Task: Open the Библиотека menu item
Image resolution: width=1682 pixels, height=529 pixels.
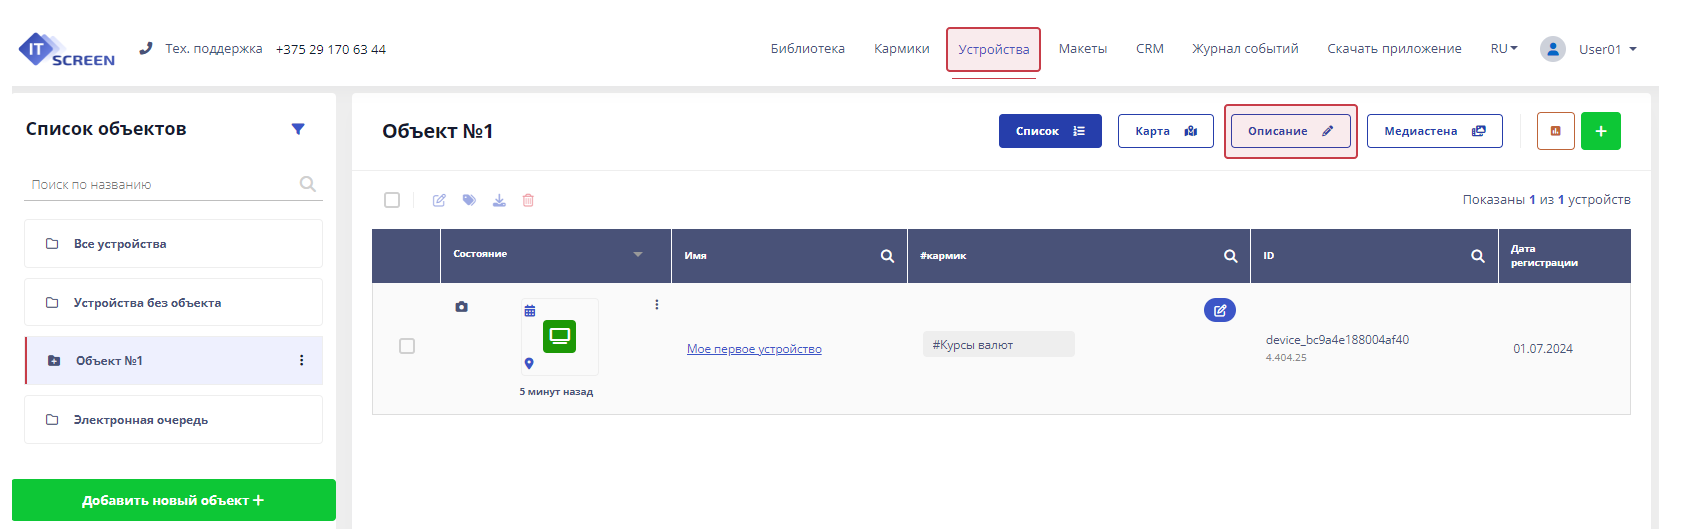Action: (807, 49)
